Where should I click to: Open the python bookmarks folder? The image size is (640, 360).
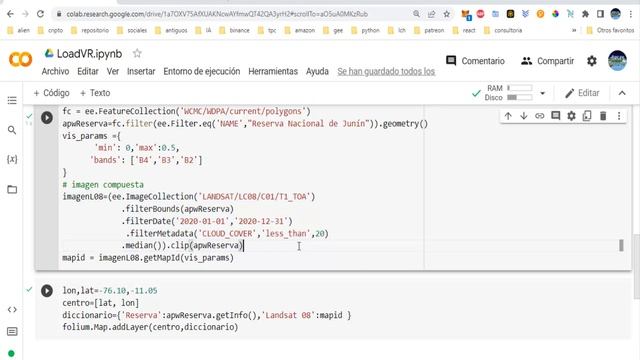[x=365, y=30]
